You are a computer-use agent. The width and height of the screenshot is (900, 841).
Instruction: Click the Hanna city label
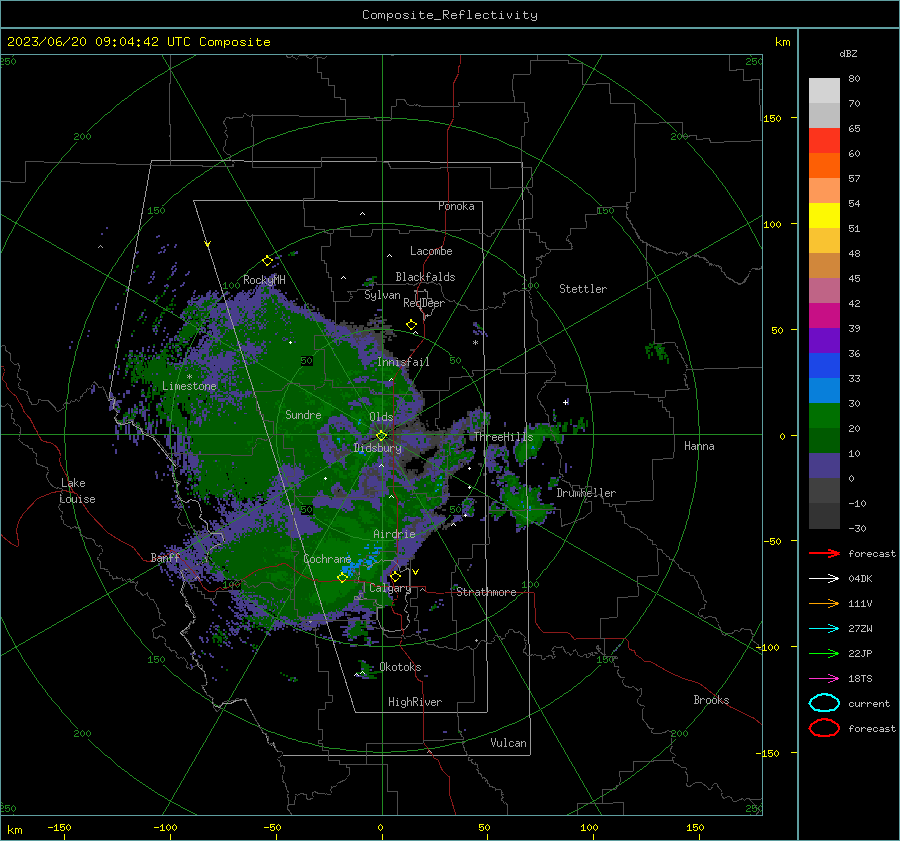699,446
